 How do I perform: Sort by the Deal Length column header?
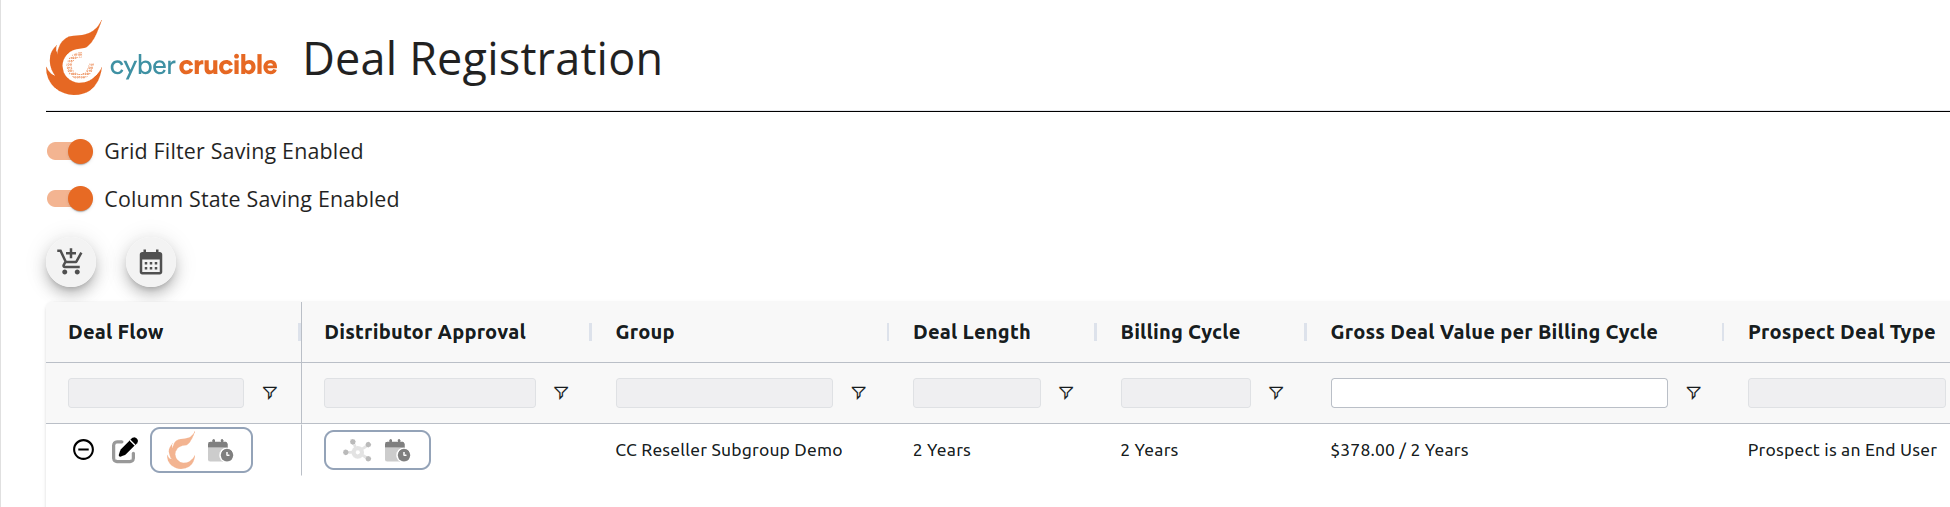tap(971, 332)
